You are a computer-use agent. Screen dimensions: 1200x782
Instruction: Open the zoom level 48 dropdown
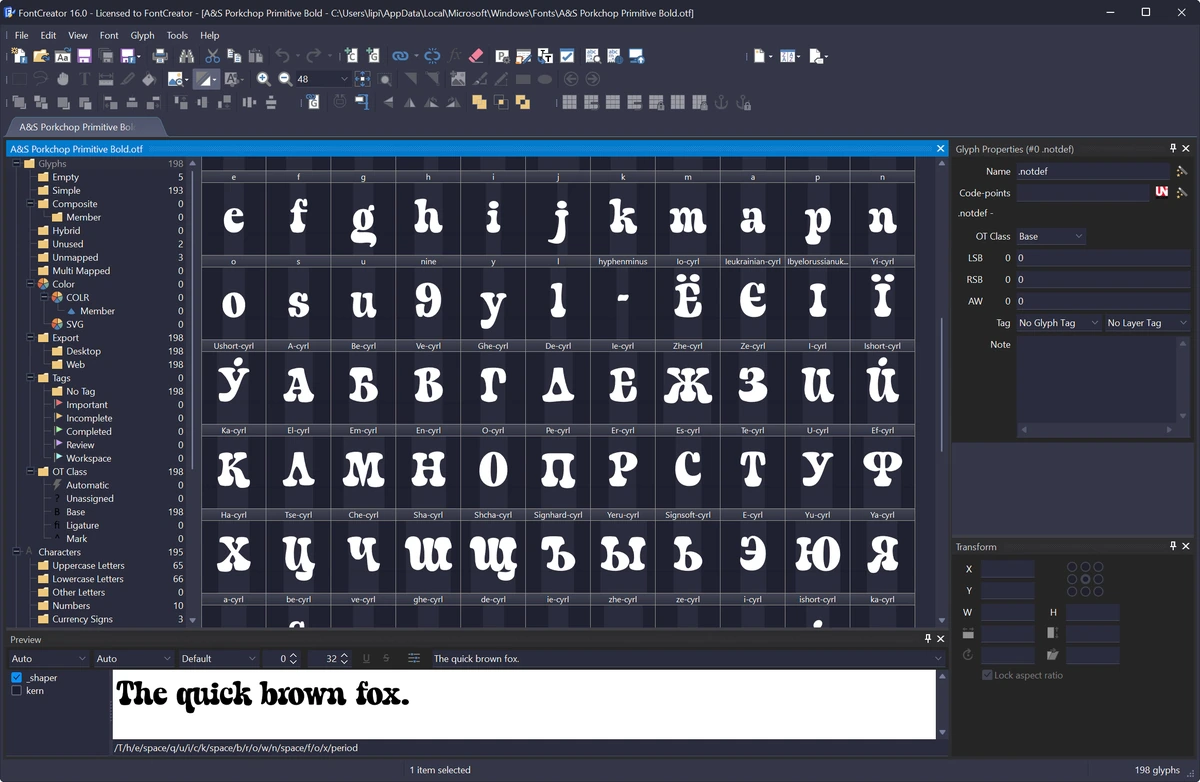(x=344, y=79)
